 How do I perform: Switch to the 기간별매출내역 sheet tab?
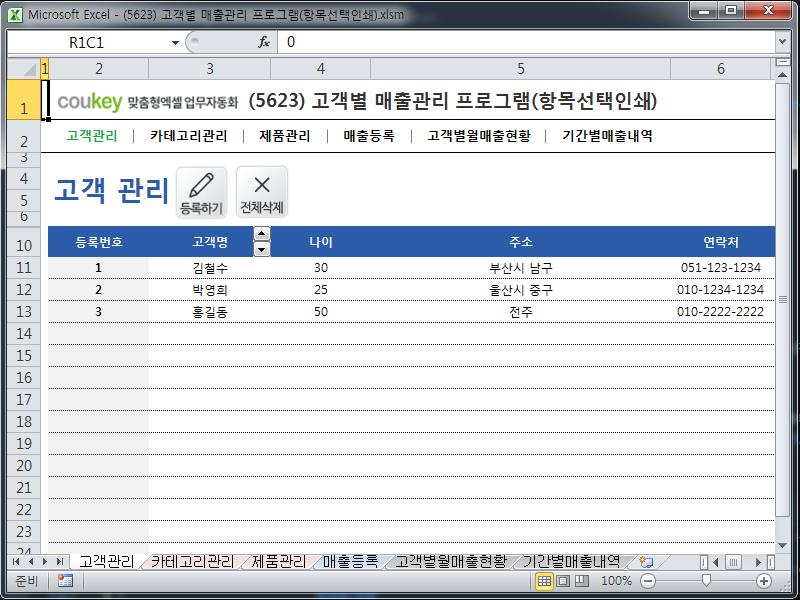[x=571, y=562]
